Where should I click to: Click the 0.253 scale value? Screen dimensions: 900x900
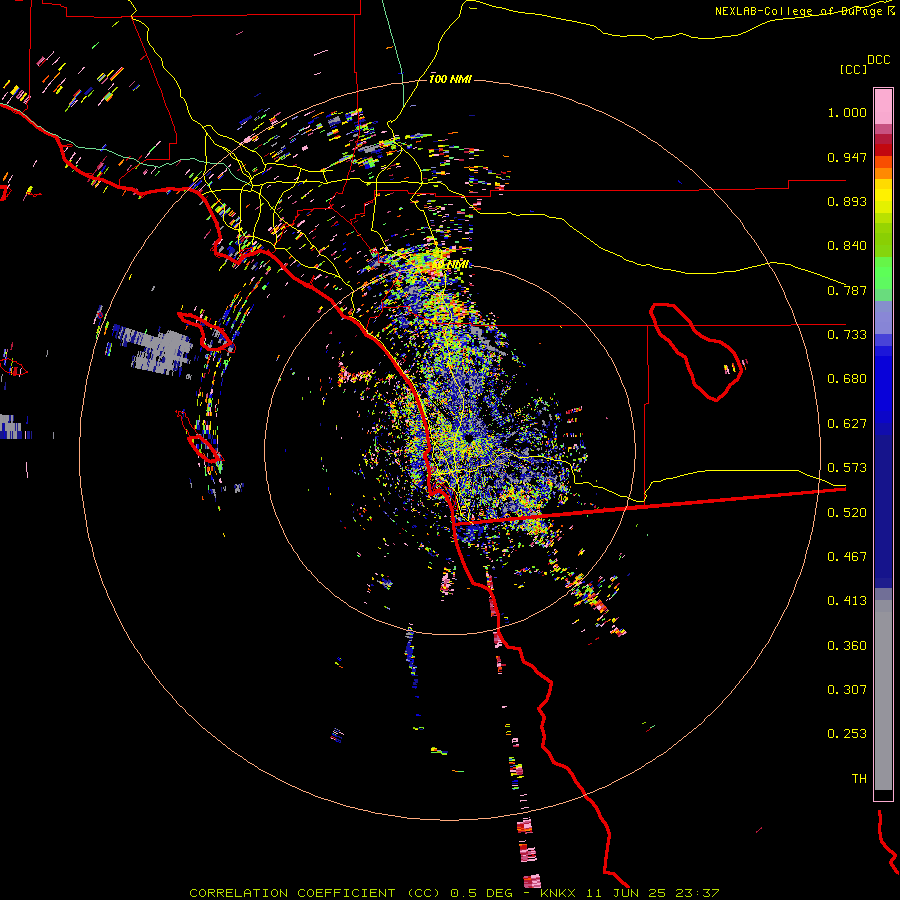coord(847,734)
